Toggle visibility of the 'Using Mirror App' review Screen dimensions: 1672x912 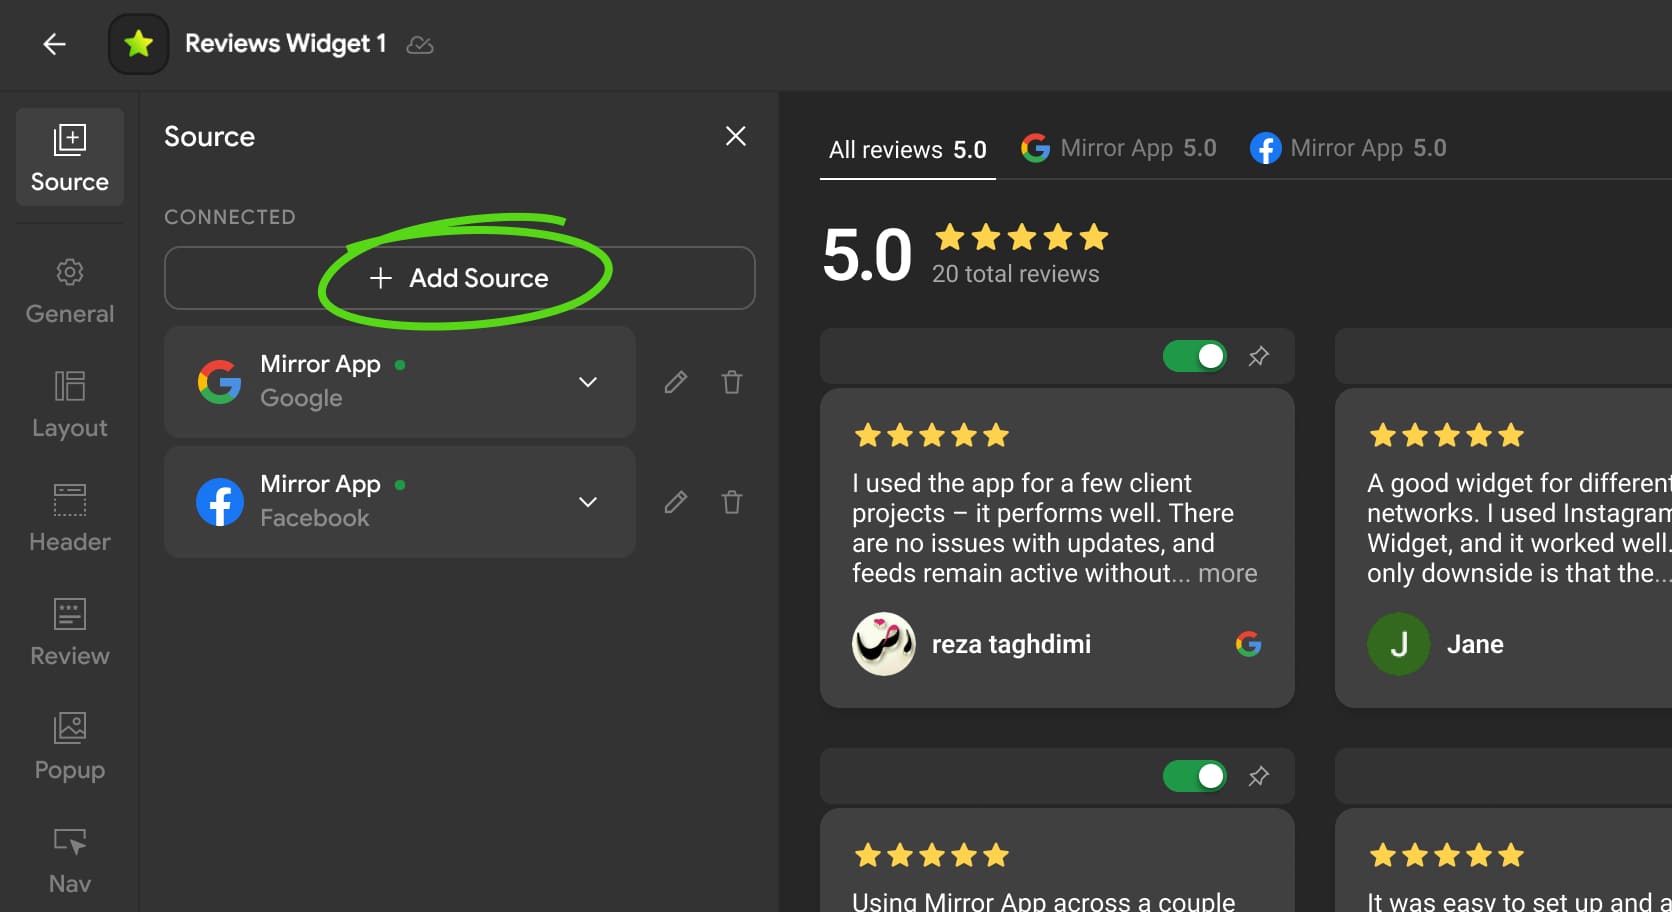point(1195,776)
